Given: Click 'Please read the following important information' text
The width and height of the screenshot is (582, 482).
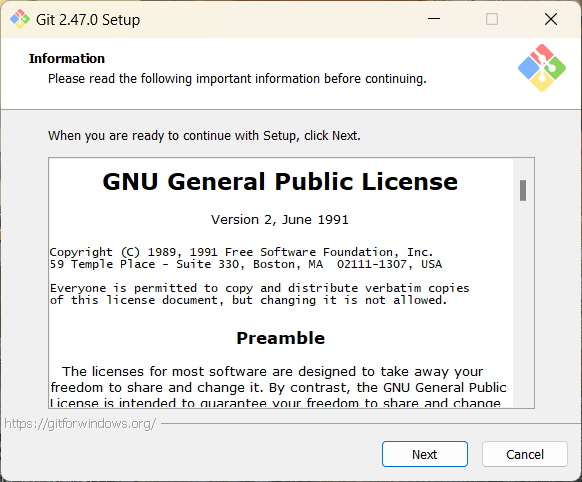Looking at the screenshot, I should 237,79.
